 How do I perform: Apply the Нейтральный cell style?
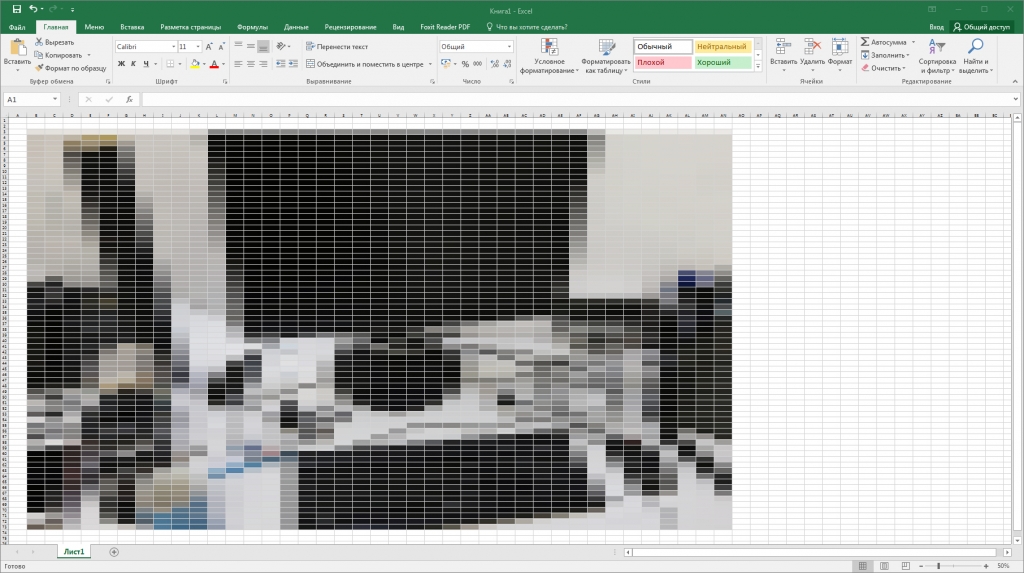722,46
